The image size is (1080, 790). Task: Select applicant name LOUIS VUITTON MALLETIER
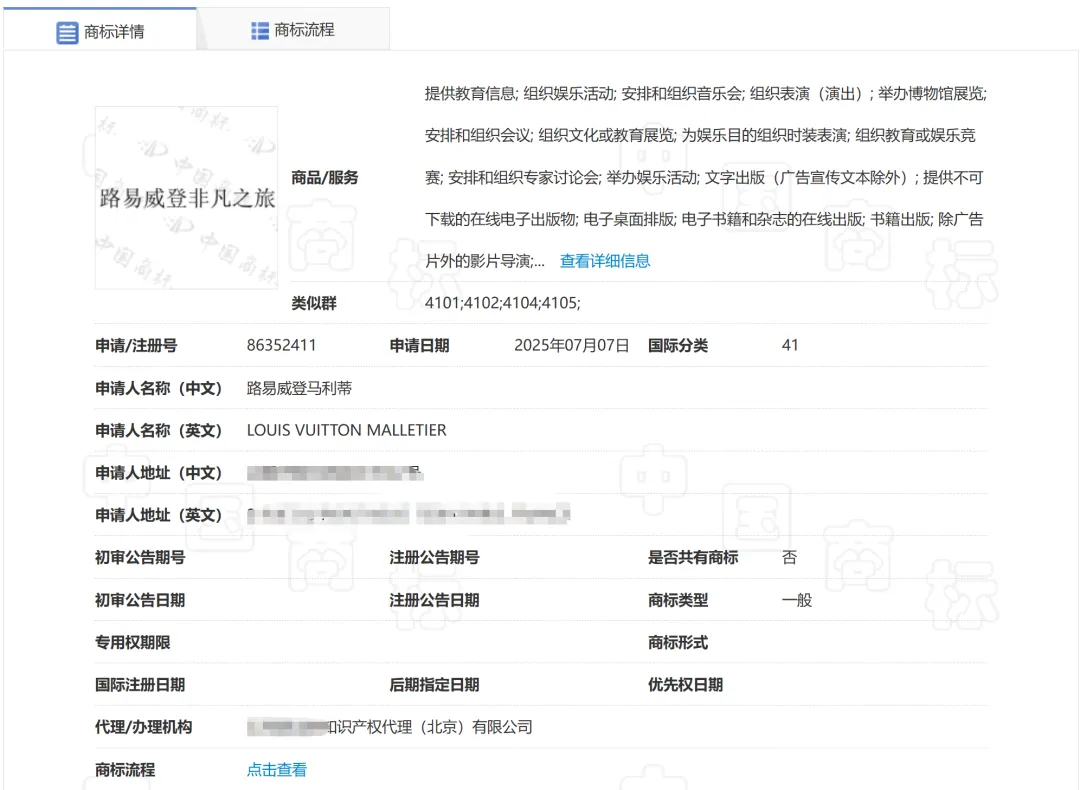click(346, 430)
